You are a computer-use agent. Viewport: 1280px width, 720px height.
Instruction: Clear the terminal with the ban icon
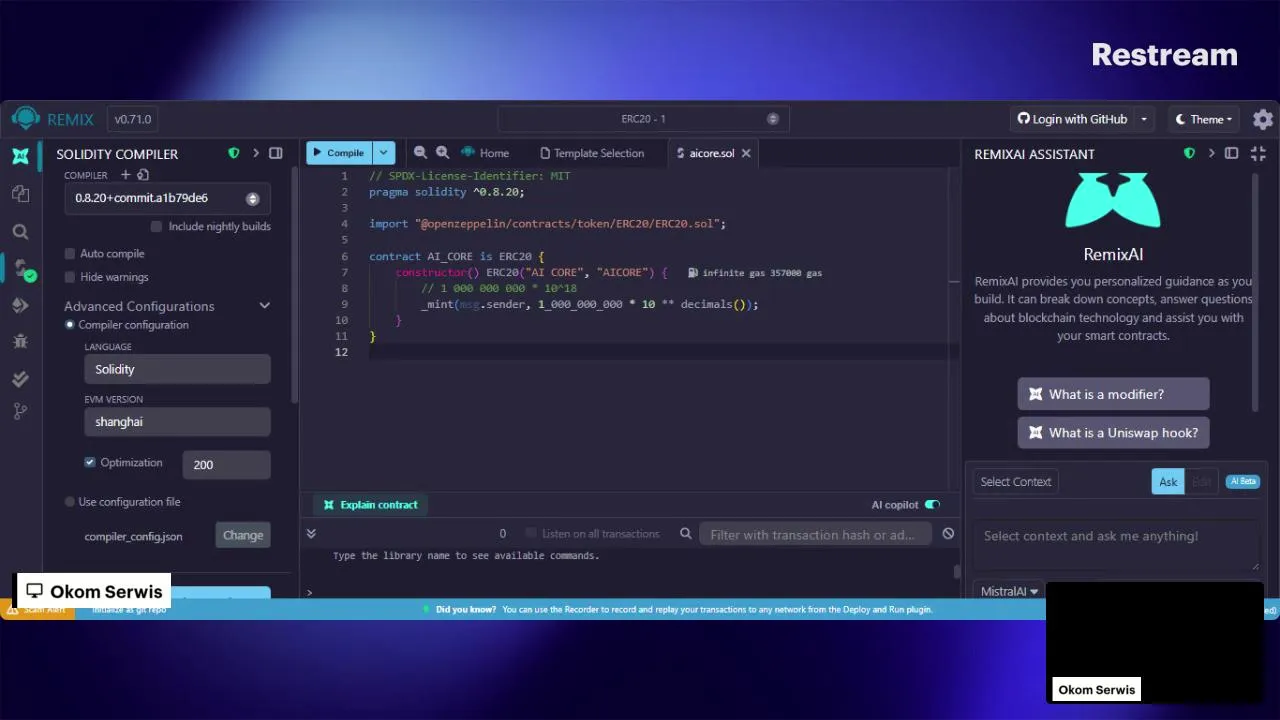(948, 534)
